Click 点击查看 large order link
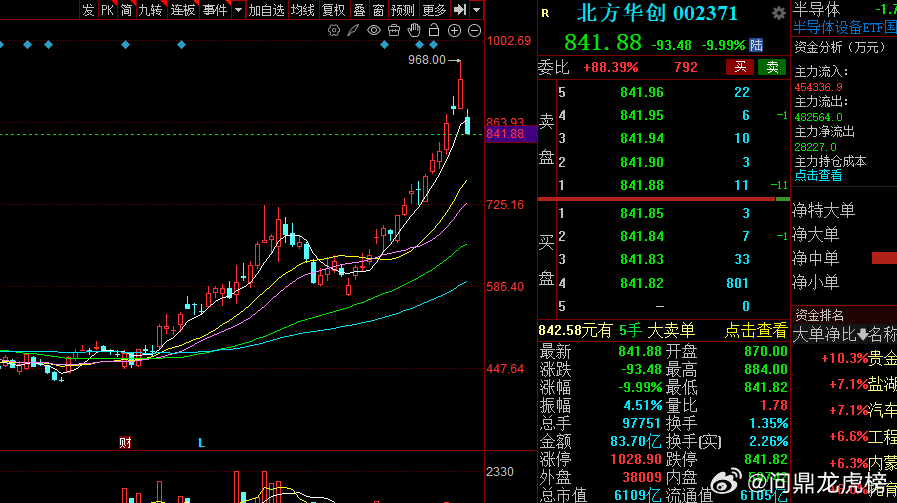The height and width of the screenshot is (503, 897). pyautogui.click(x=756, y=330)
